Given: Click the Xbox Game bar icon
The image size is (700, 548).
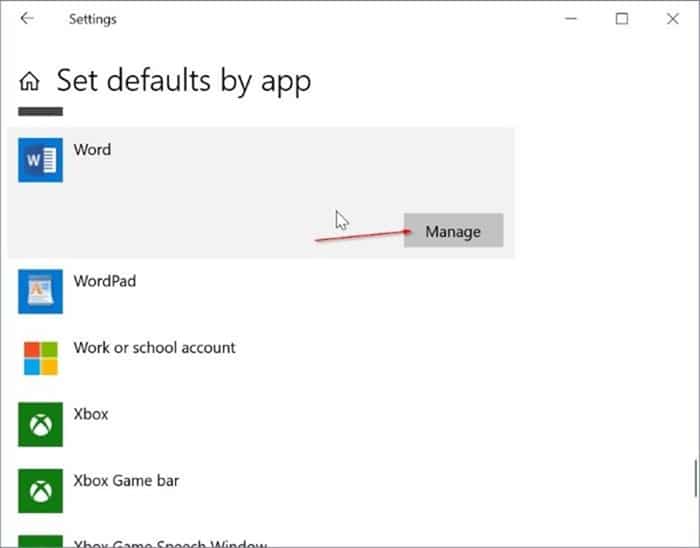Looking at the screenshot, I should (40, 491).
